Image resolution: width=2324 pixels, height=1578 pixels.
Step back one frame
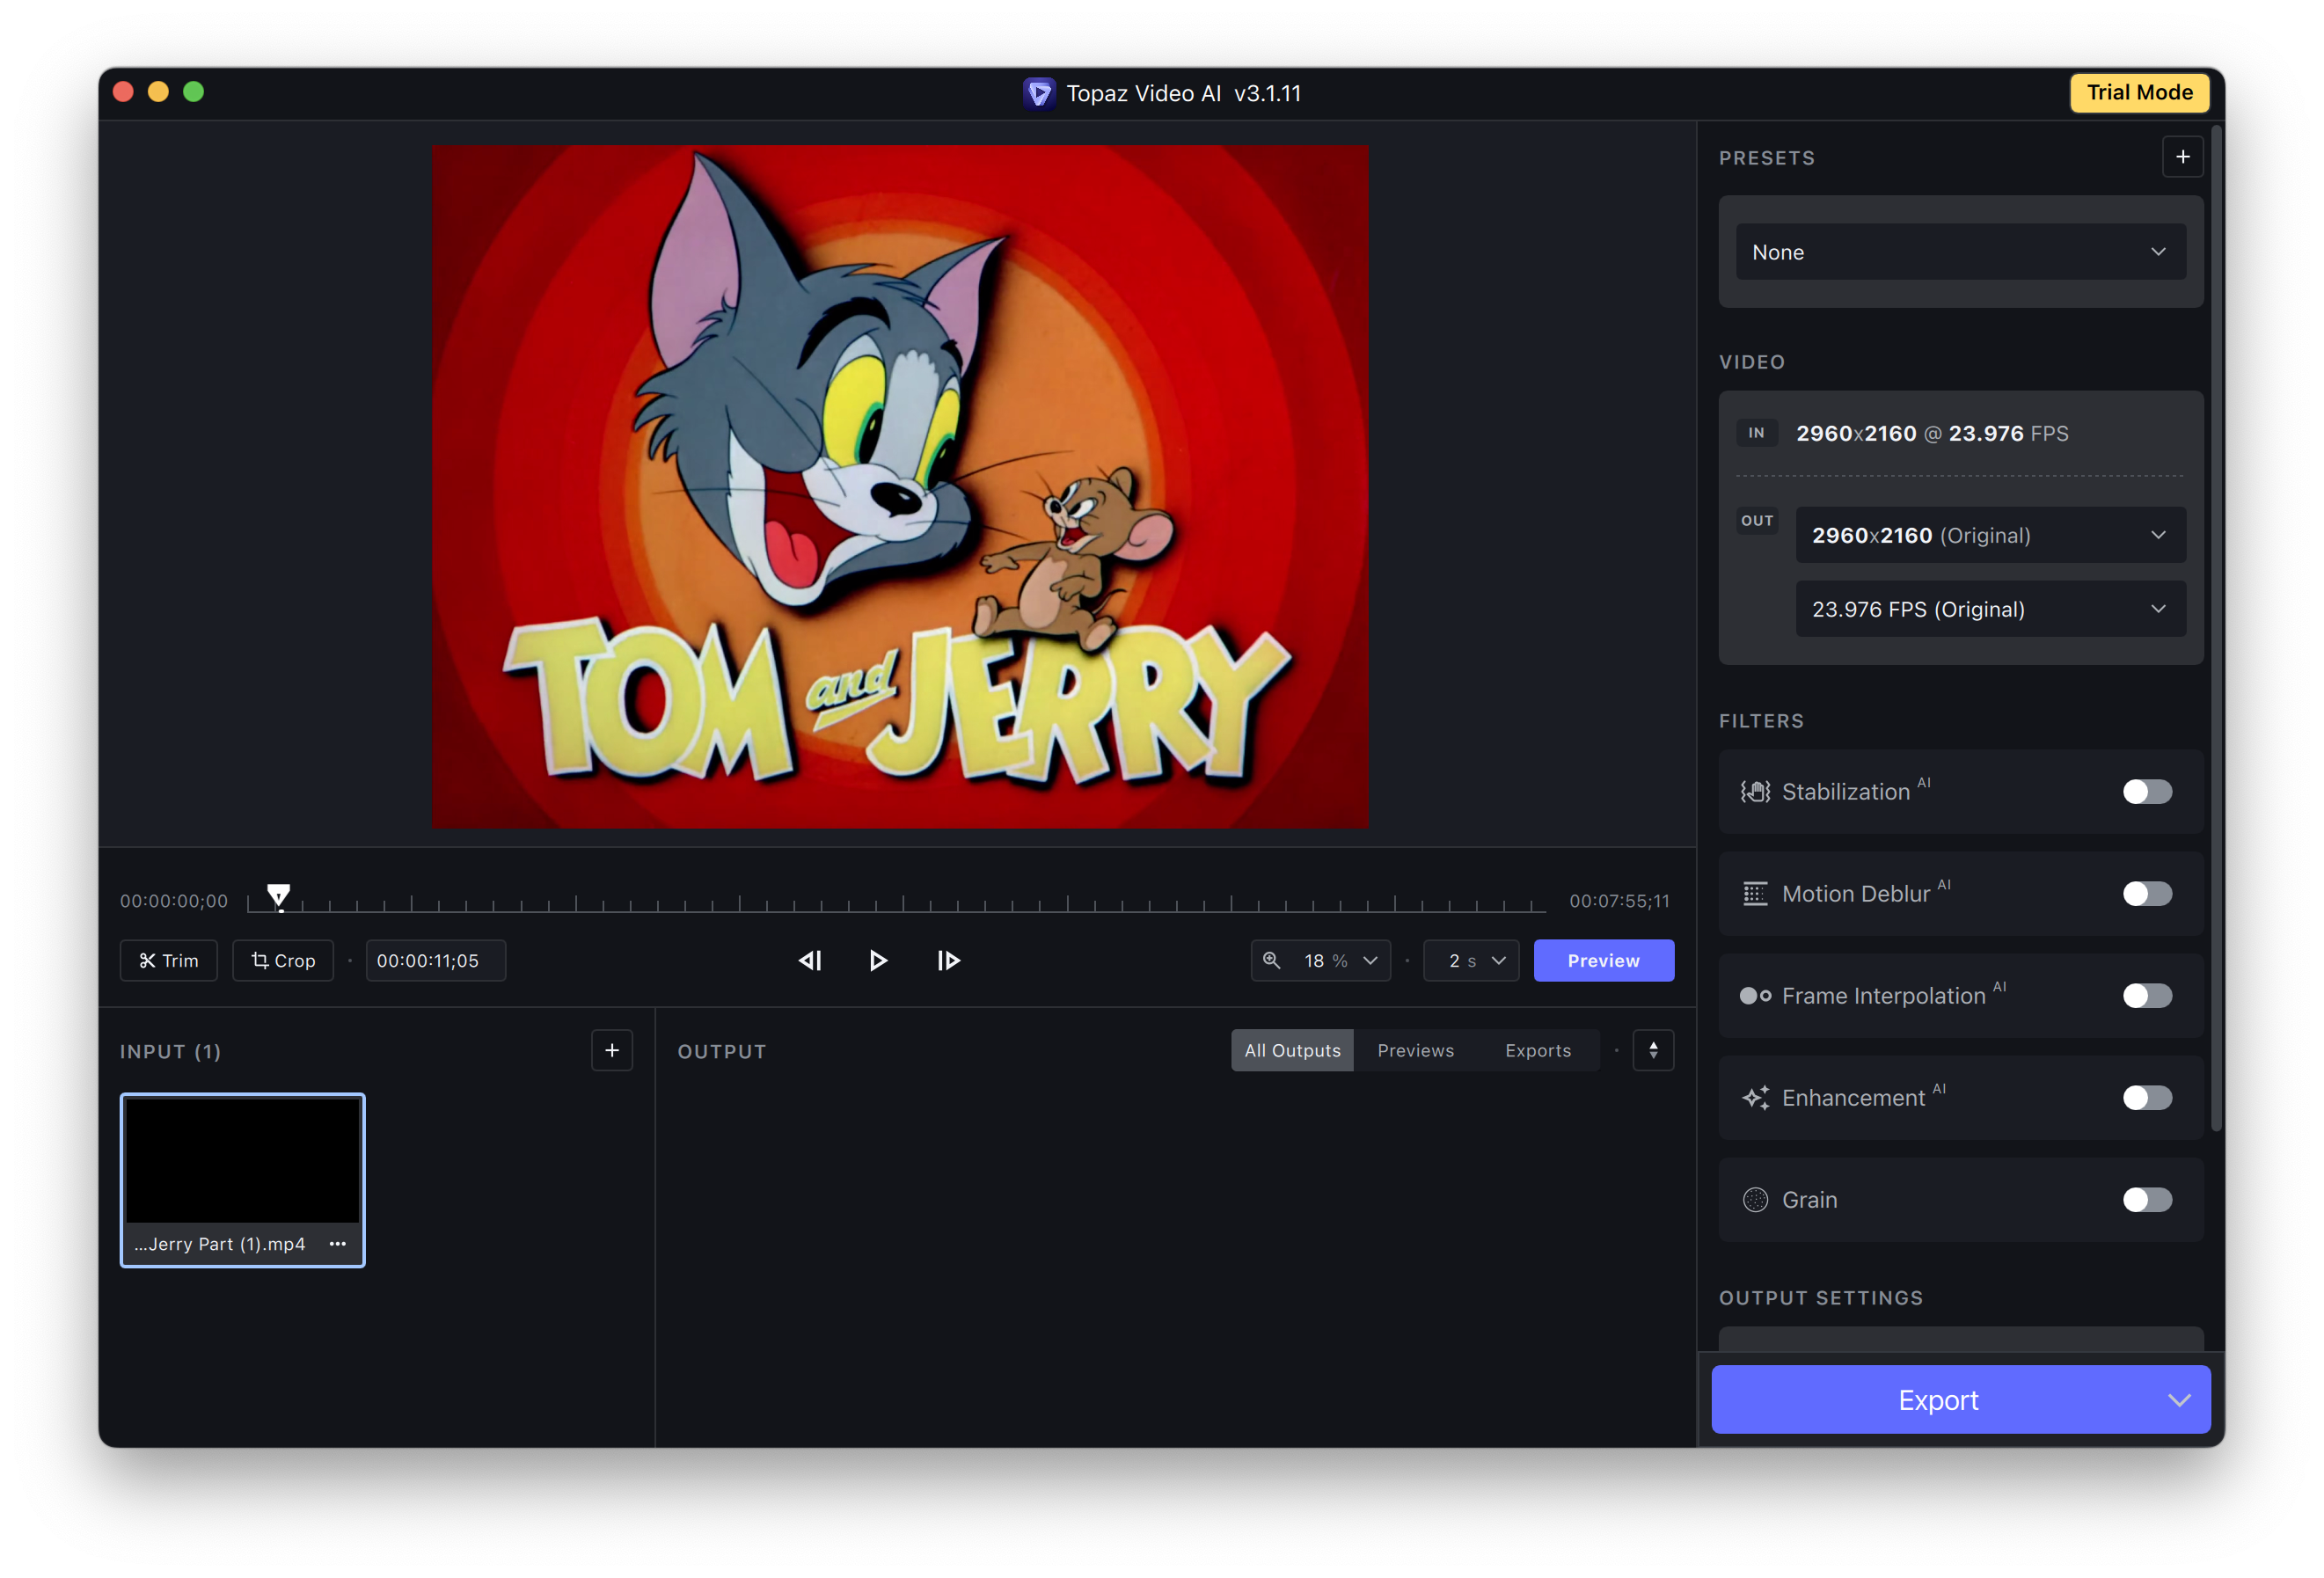pyautogui.click(x=810, y=960)
